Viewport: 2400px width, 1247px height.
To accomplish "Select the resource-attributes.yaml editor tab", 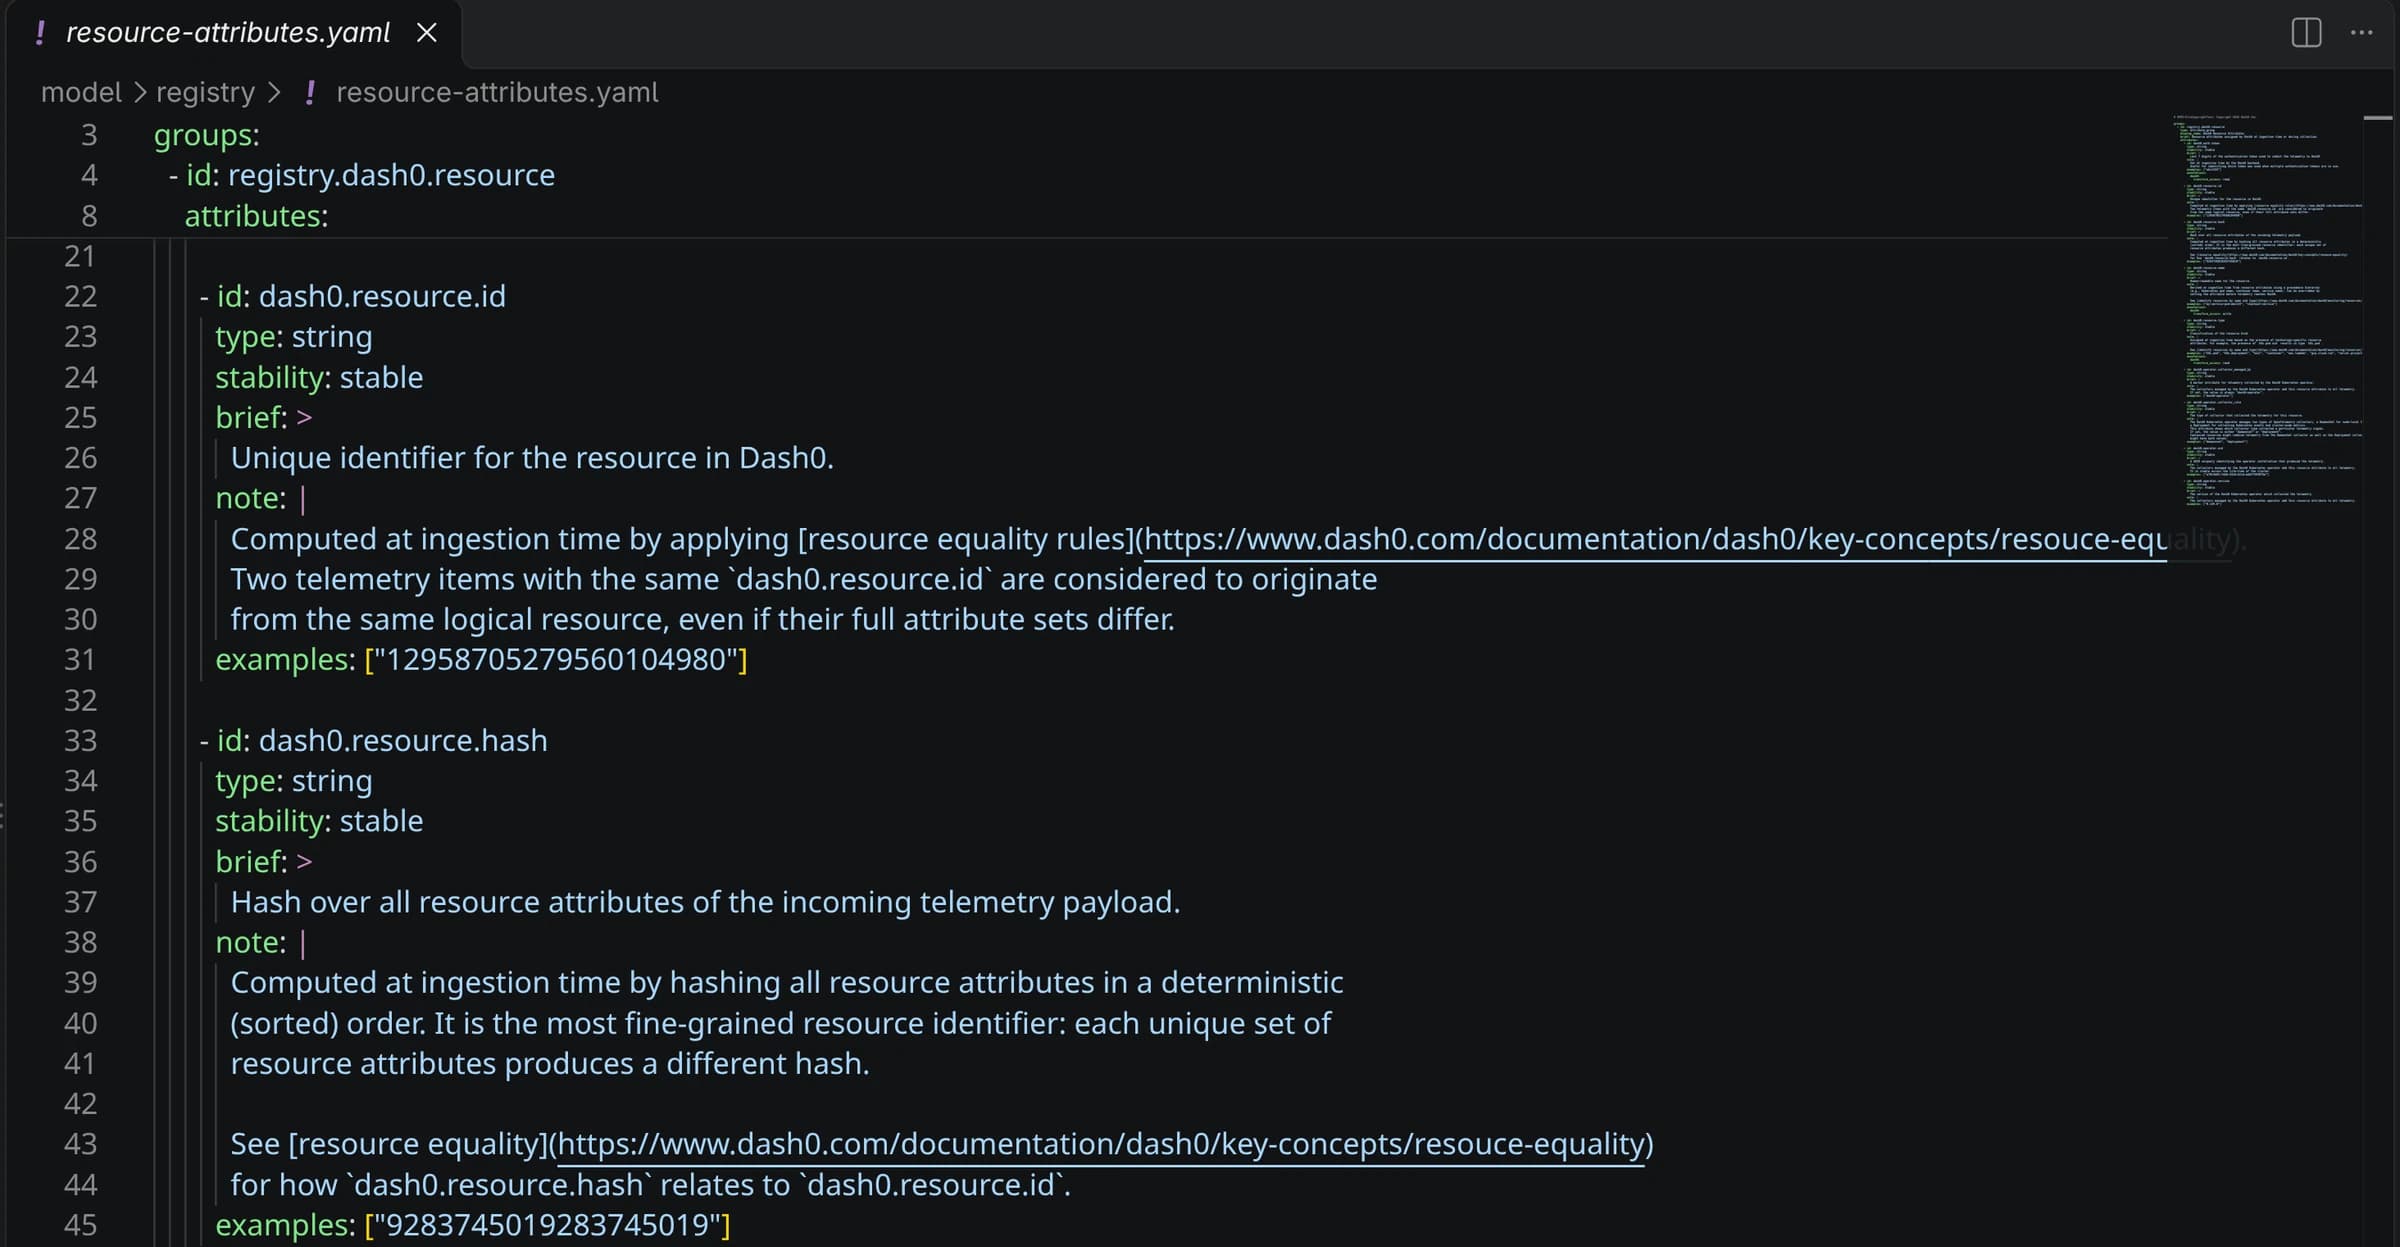I will [x=232, y=33].
